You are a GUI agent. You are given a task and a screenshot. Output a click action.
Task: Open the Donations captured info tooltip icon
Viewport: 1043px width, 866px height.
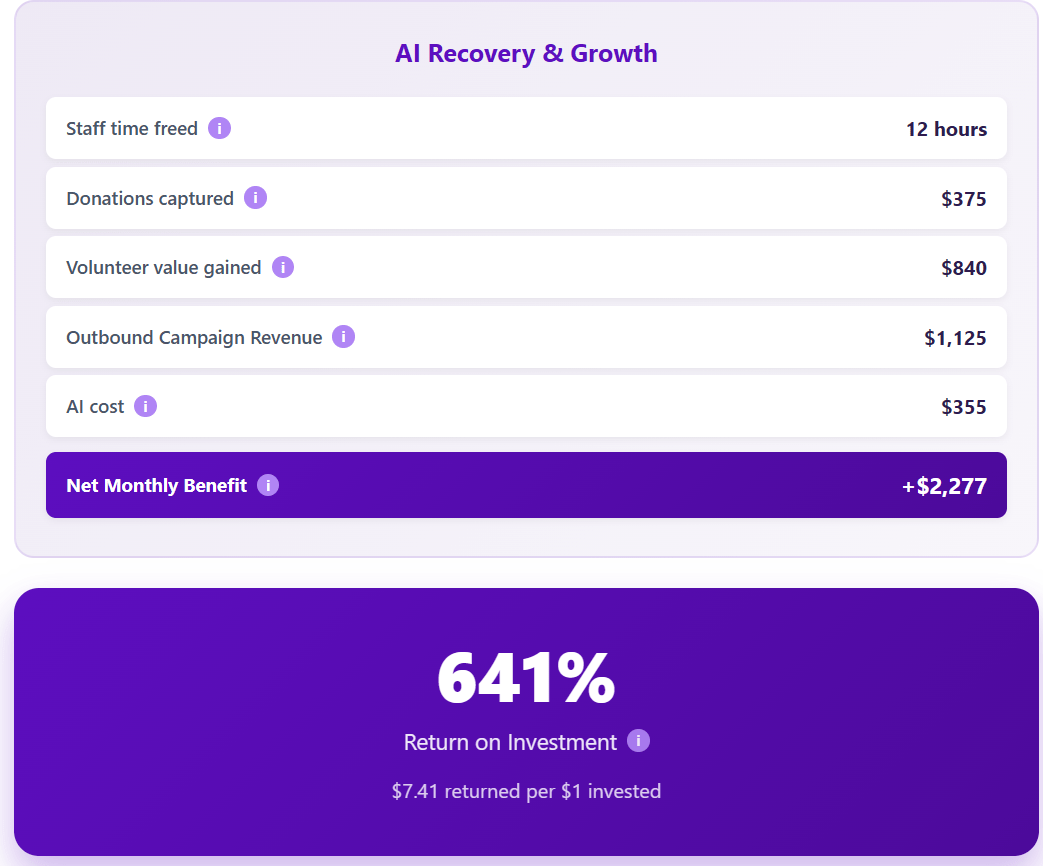tap(255, 198)
